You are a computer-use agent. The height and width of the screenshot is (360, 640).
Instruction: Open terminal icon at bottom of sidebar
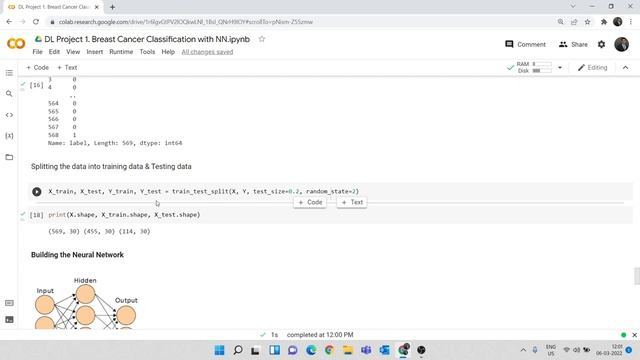(9, 320)
